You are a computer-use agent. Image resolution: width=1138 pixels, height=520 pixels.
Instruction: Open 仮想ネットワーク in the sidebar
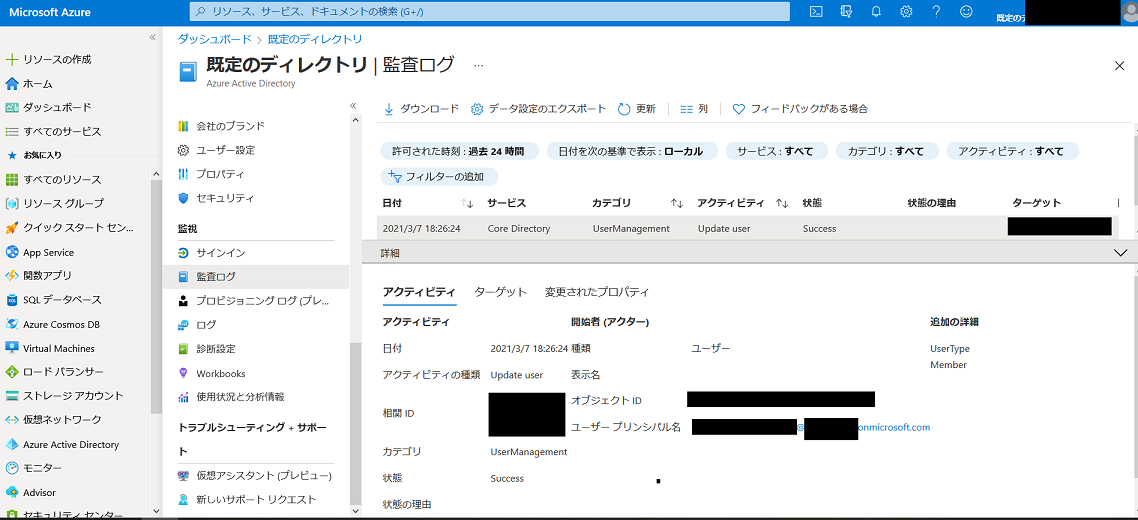53,420
